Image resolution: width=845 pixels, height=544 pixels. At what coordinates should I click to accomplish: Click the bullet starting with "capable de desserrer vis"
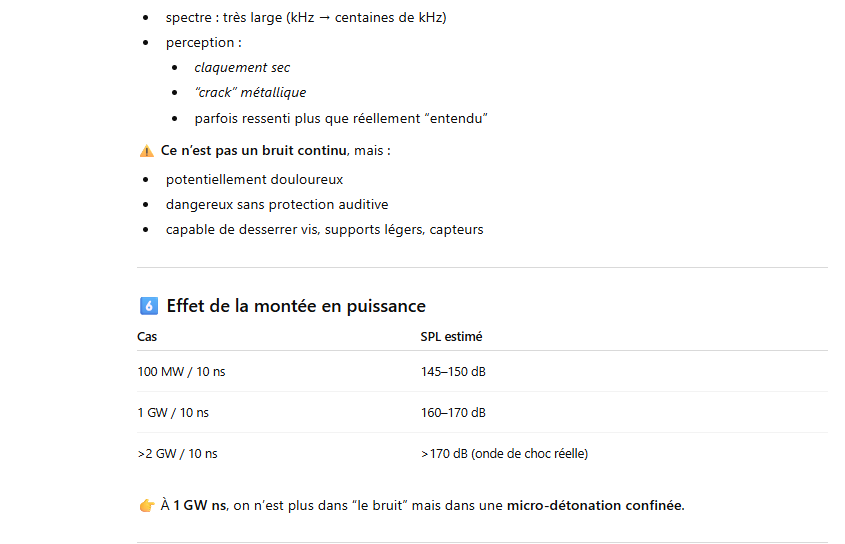click(x=324, y=230)
